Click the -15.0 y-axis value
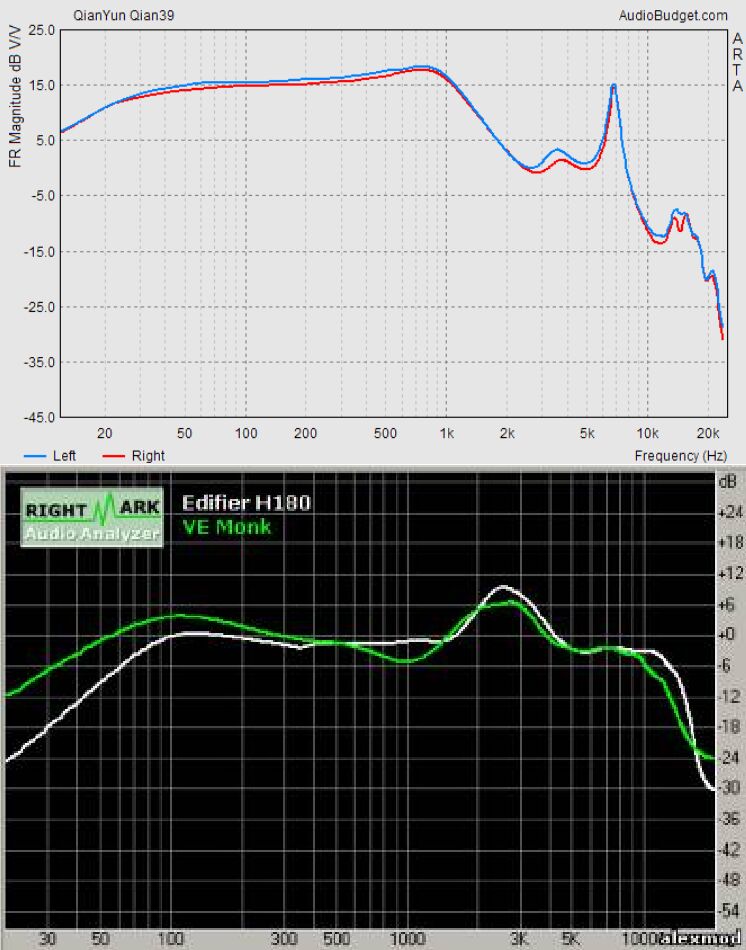746x950 pixels. click(39, 251)
